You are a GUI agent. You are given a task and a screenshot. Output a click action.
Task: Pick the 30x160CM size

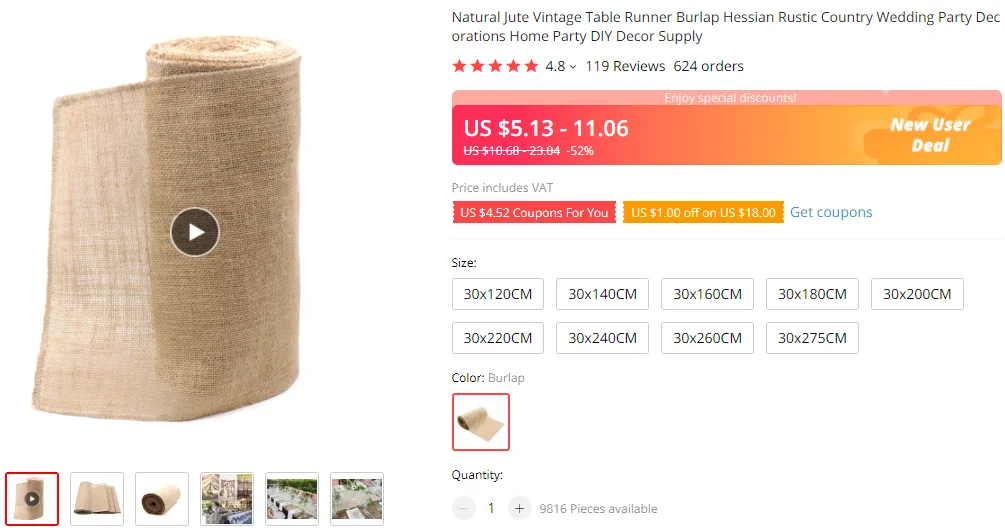707,294
